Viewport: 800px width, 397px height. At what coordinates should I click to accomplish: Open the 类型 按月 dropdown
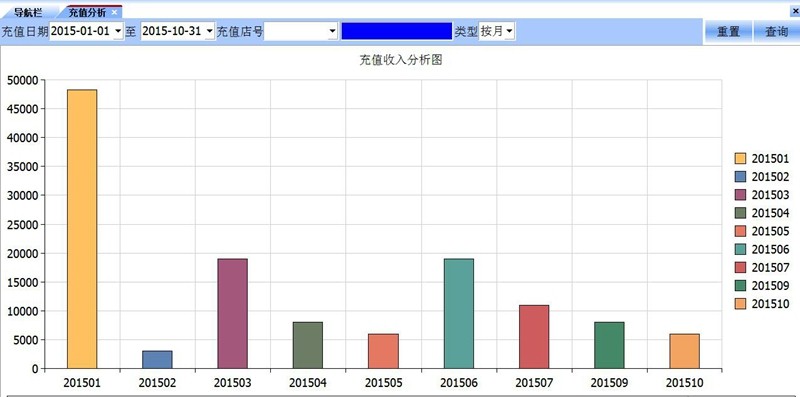coord(509,32)
